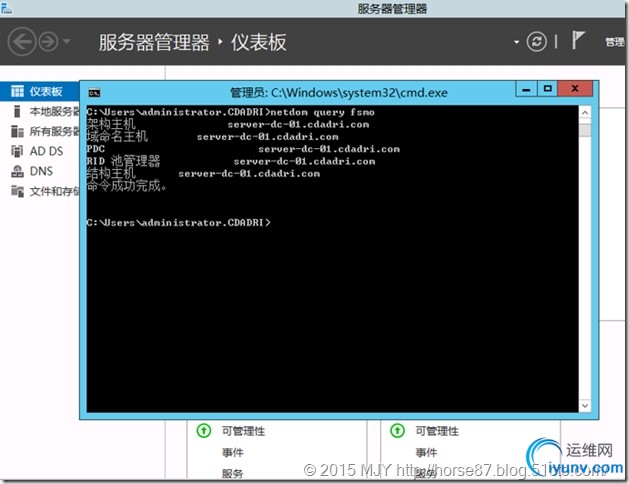Click the left tile's green 可管理性 status icon
The image size is (629, 484).
click(204, 431)
